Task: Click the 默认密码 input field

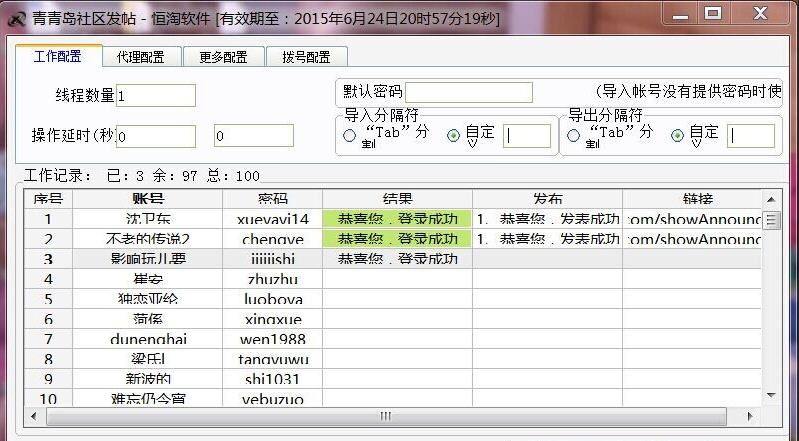Action: [x=469, y=93]
